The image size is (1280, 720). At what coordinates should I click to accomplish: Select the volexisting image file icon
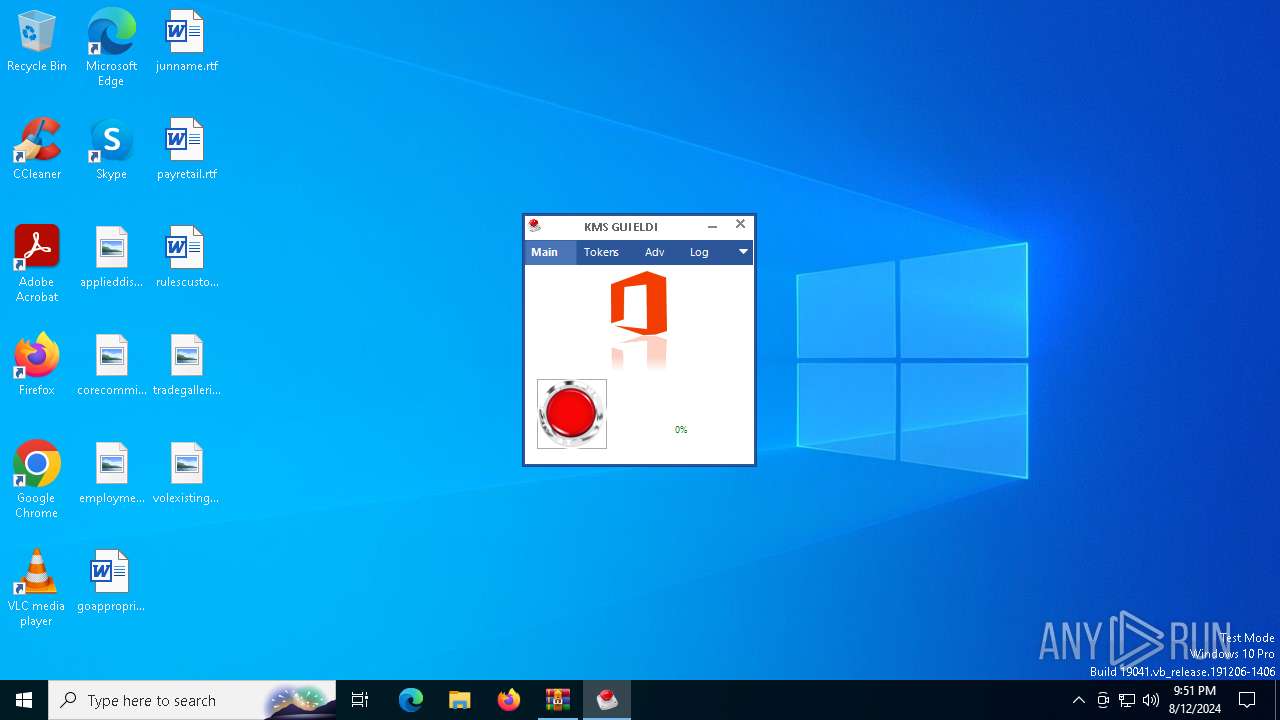[186, 474]
